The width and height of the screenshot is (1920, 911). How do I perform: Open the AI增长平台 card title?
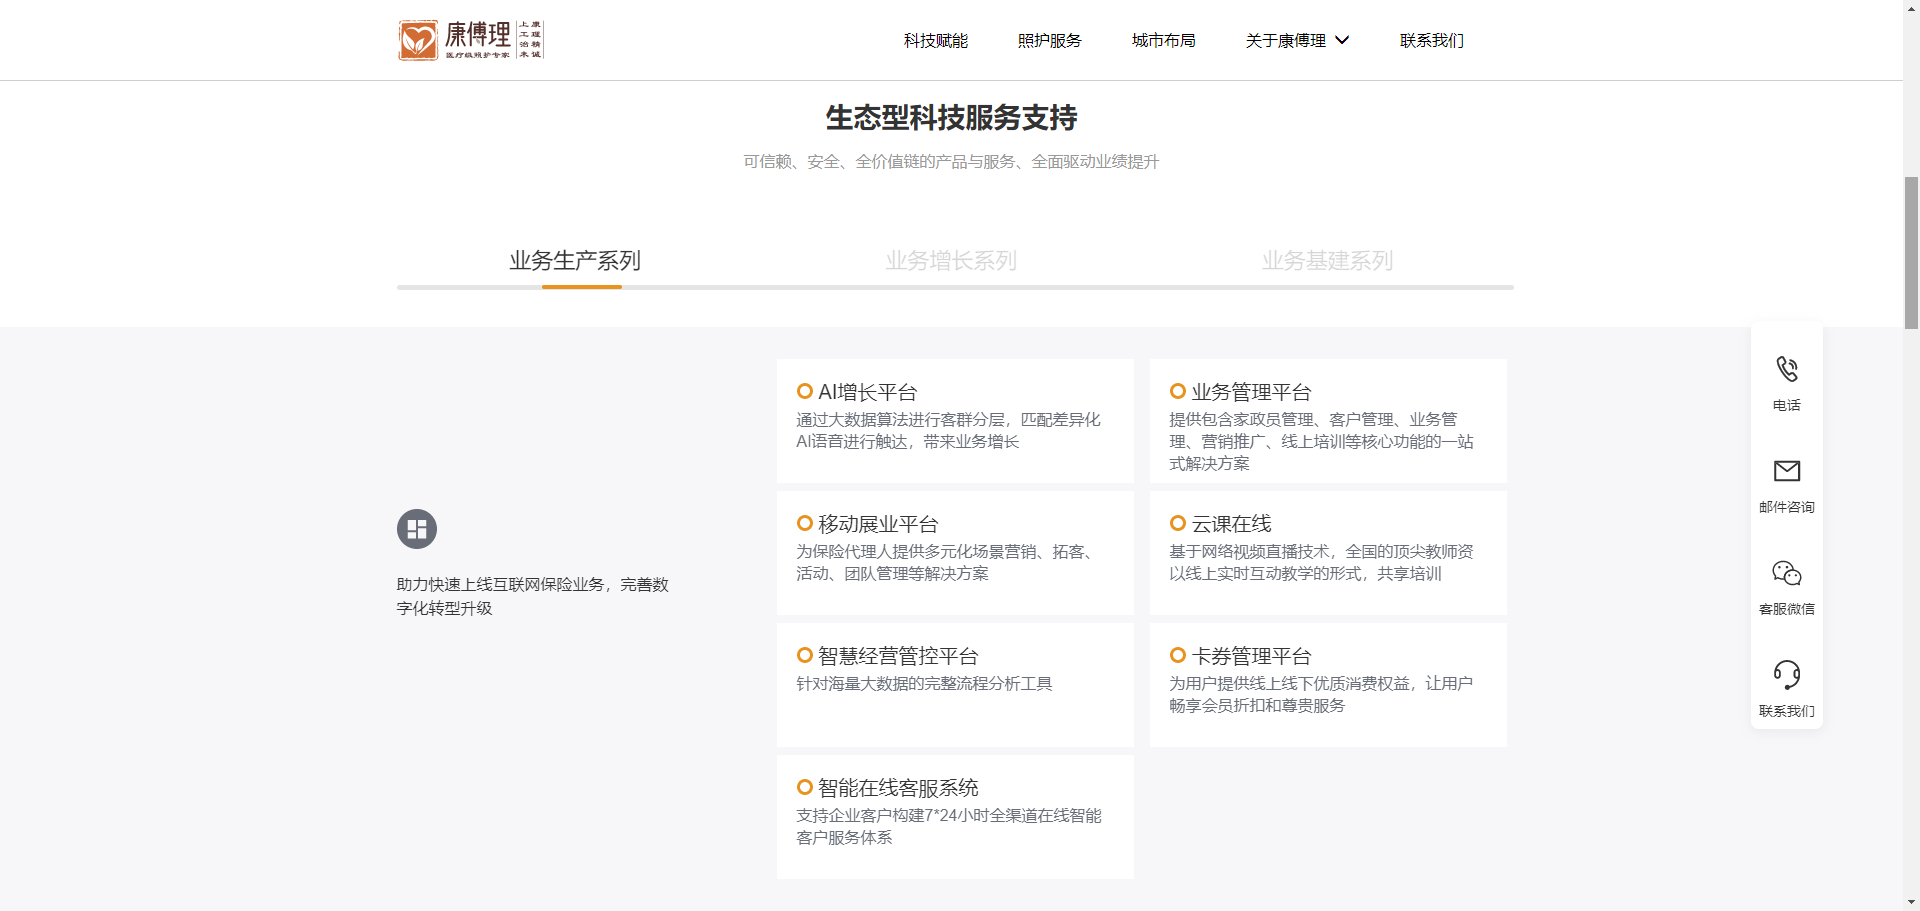pyautogui.click(x=868, y=392)
